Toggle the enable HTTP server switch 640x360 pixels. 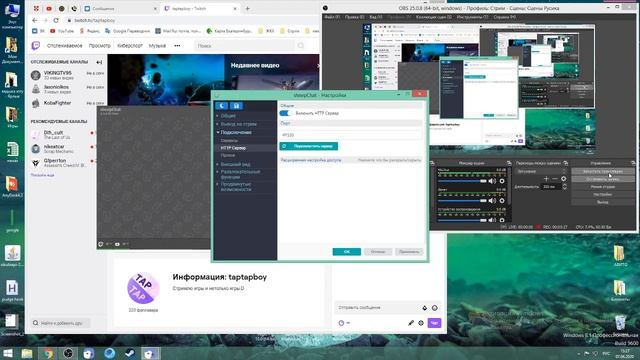[x=286, y=113]
